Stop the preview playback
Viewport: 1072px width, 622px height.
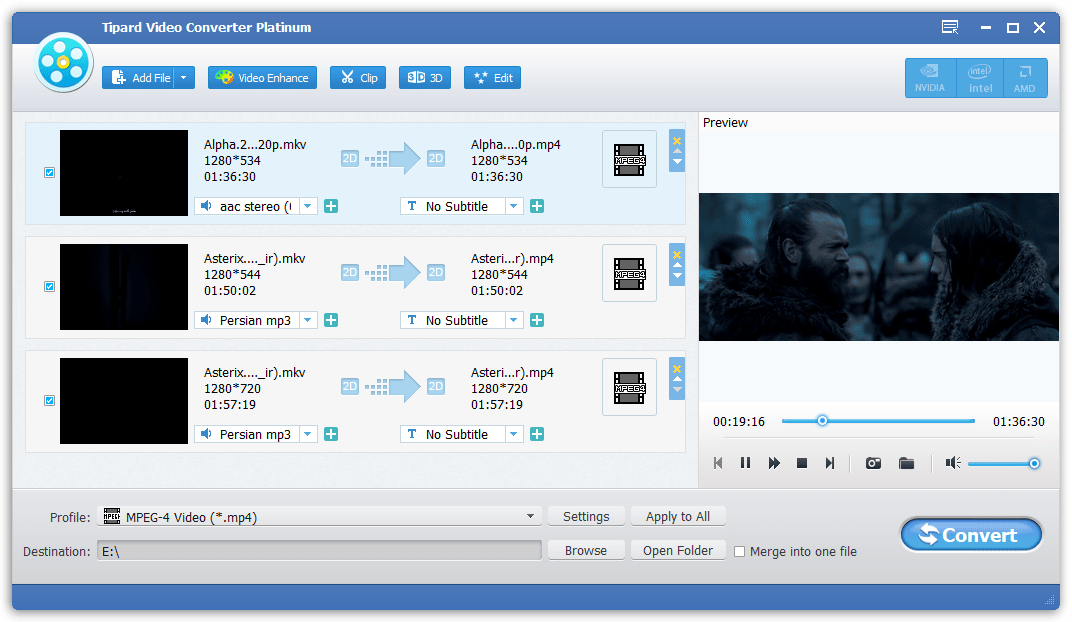tap(802, 463)
